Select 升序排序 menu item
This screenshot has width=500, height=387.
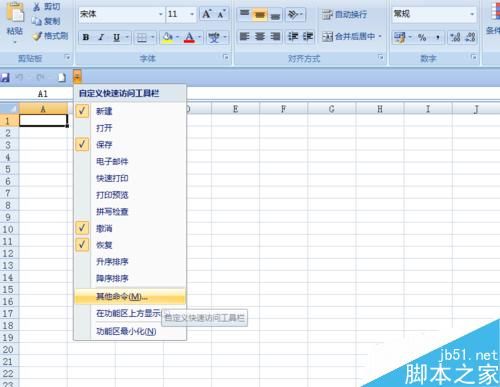coord(129,262)
